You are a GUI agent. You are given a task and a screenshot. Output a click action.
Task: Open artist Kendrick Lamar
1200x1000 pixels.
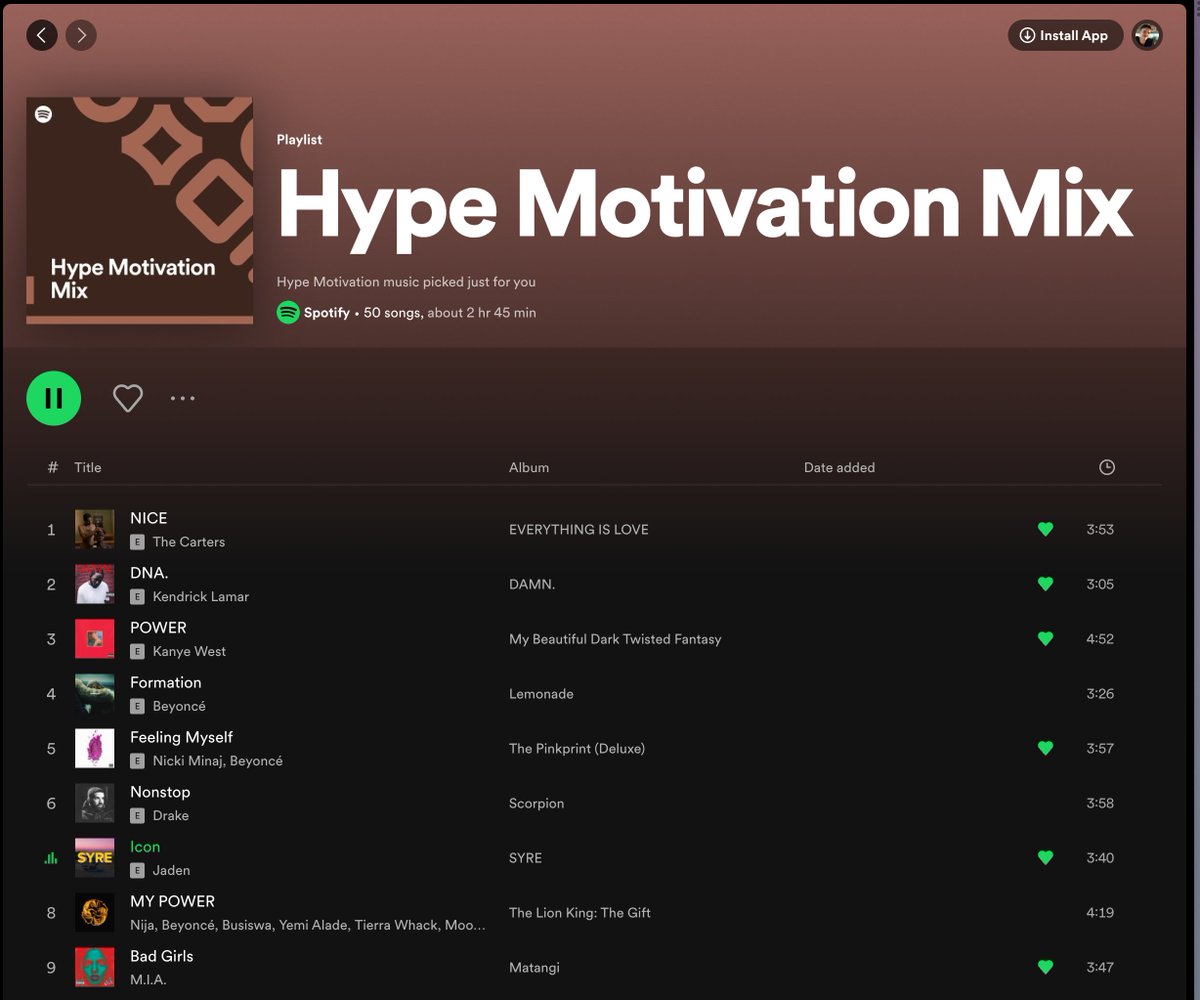tap(200, 597)
